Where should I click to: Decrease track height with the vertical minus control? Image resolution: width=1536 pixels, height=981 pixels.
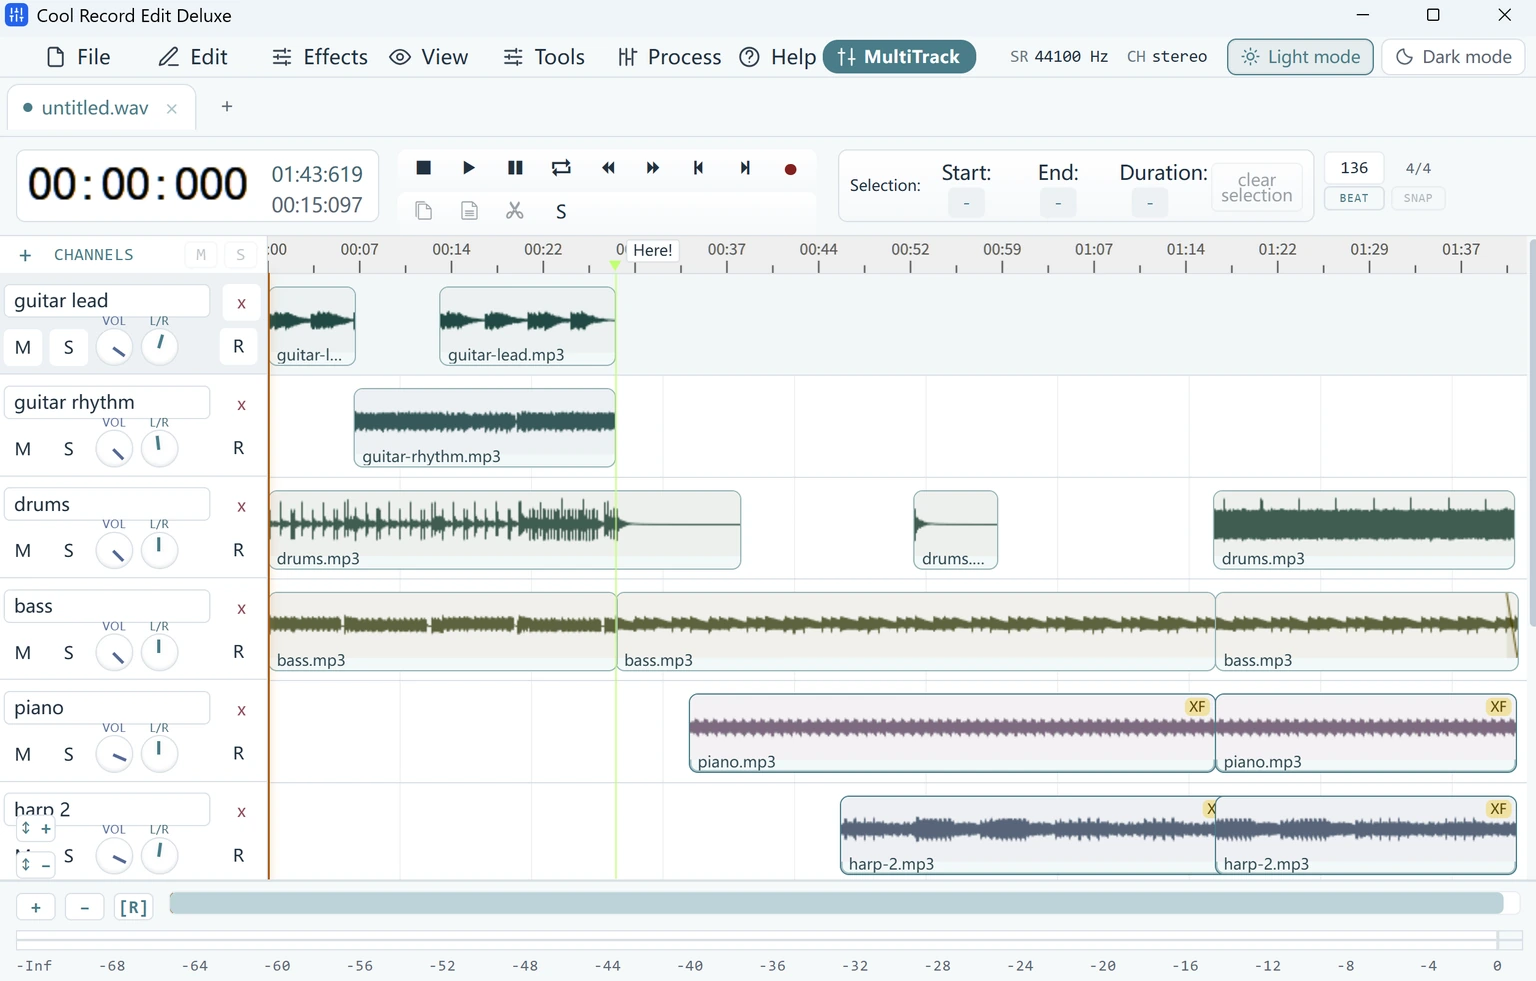click(36, 864)
